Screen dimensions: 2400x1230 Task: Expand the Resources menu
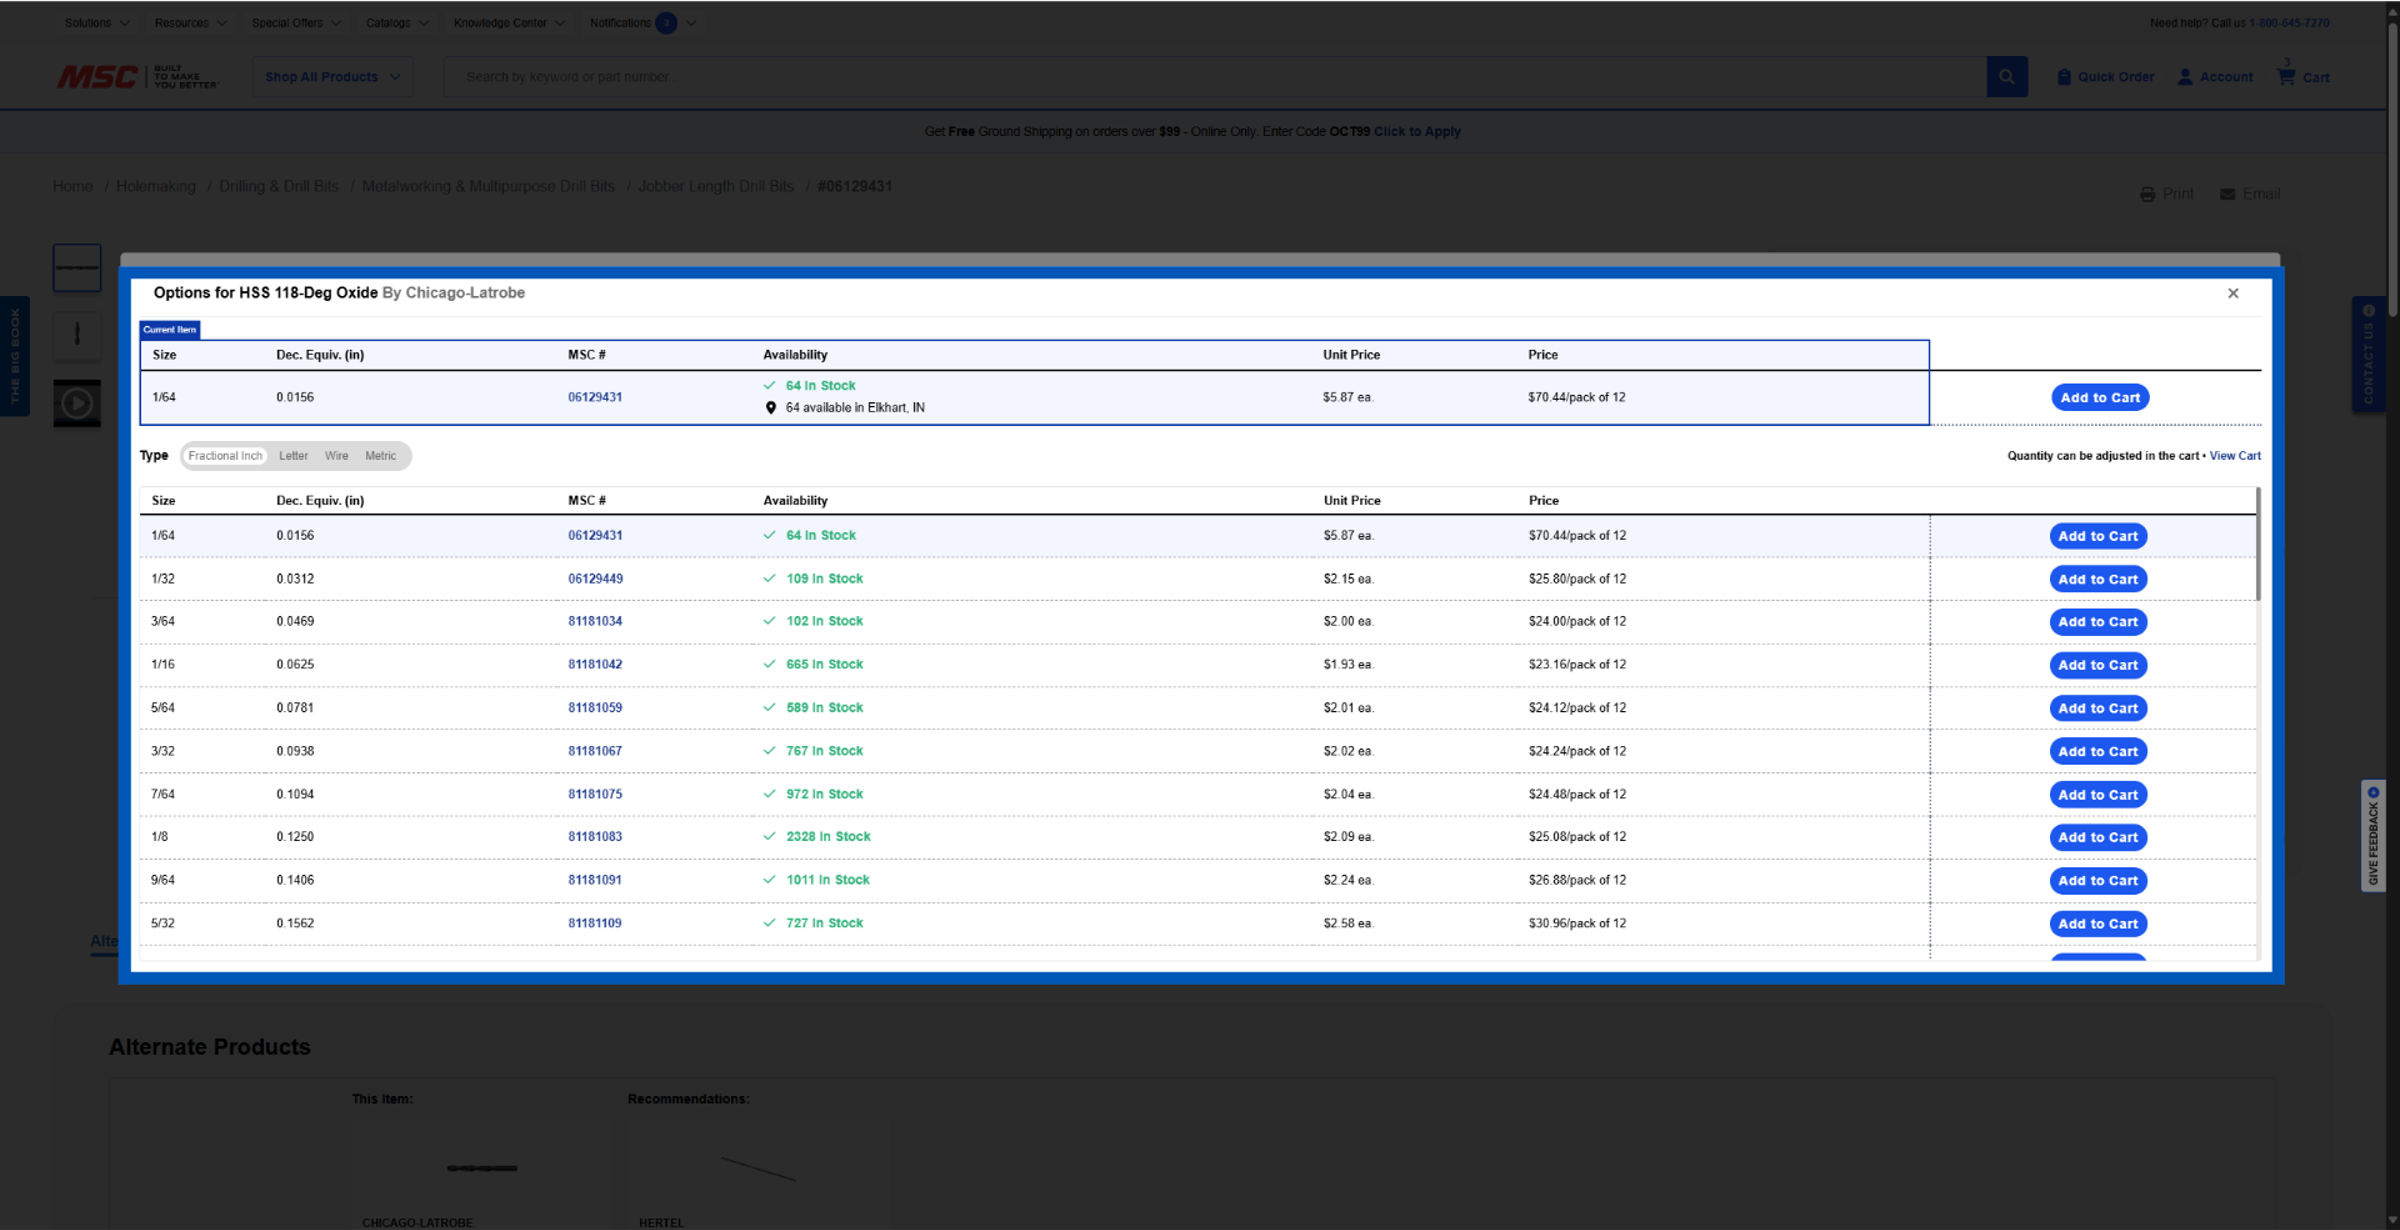pyautogui.click(x=190, y=23)
